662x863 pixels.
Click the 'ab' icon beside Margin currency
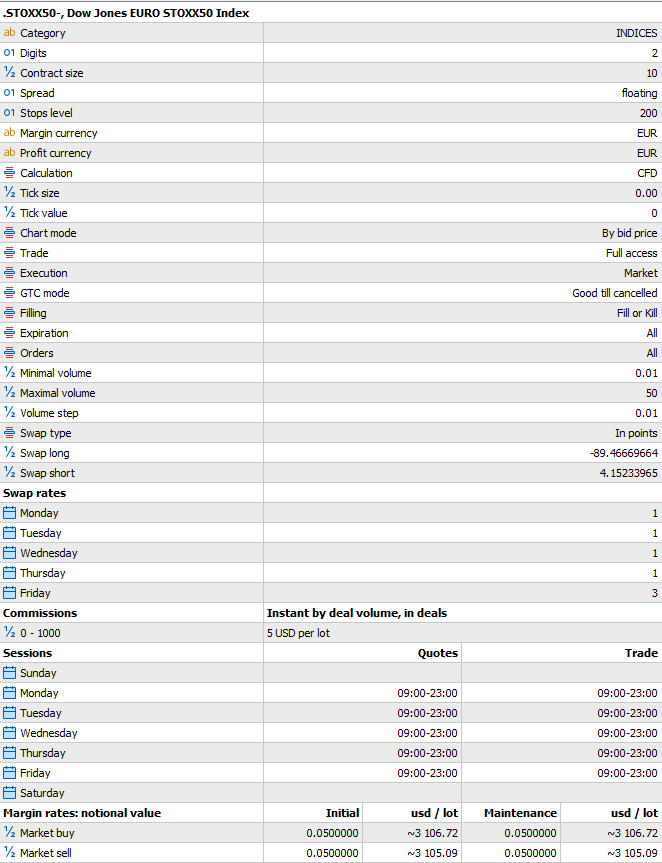click(x=9, y=133)
